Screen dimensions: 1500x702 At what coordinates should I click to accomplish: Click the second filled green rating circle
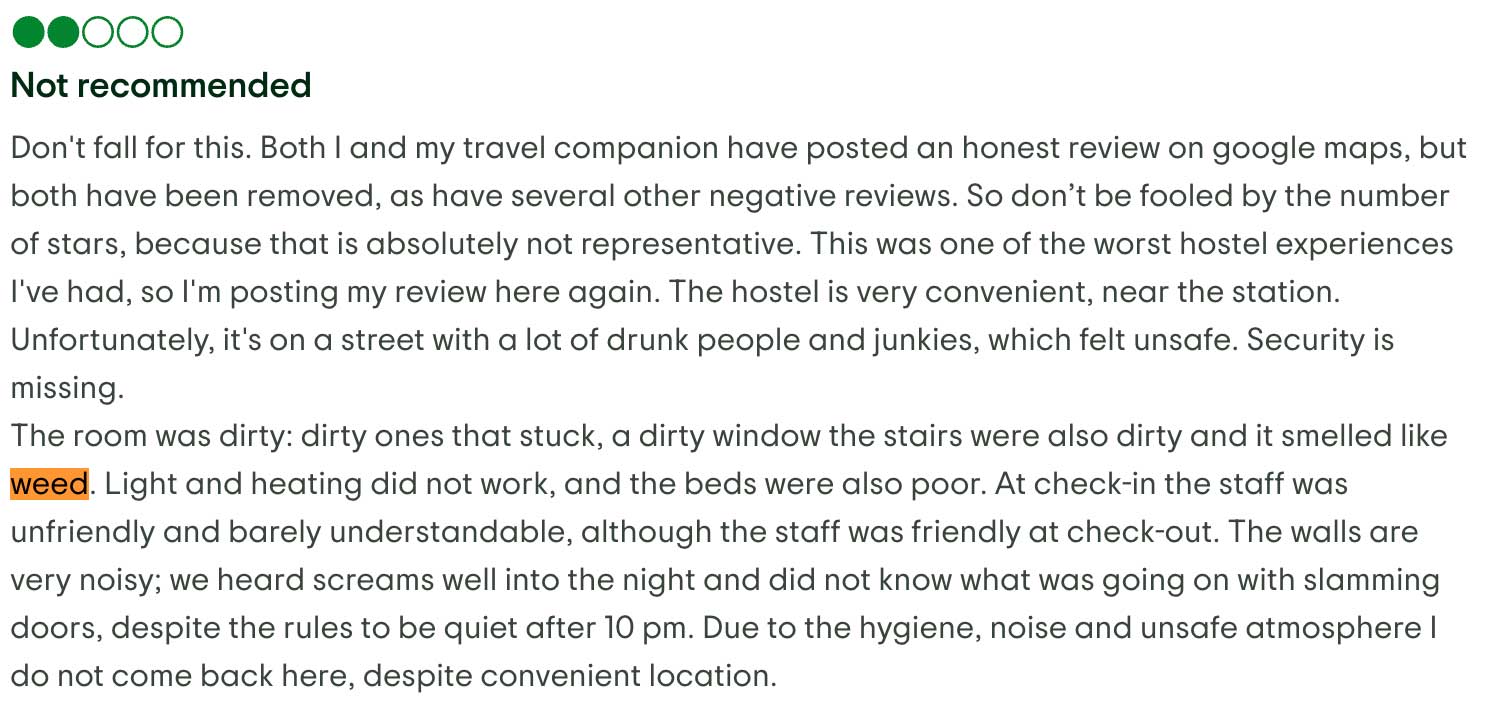pos(62,33)
